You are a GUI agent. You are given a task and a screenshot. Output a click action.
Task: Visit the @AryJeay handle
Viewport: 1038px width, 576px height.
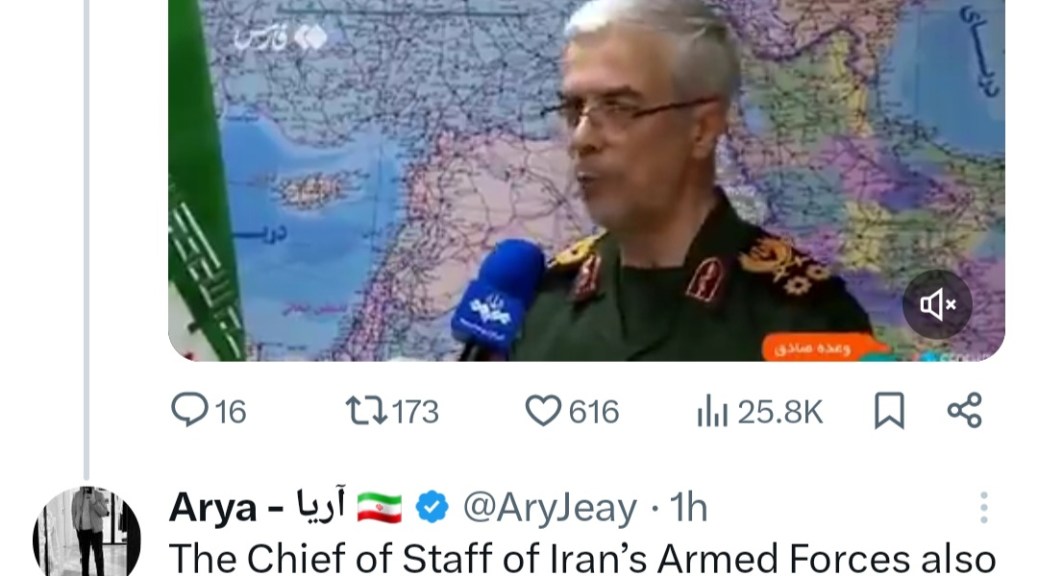(x=550, y=508)
